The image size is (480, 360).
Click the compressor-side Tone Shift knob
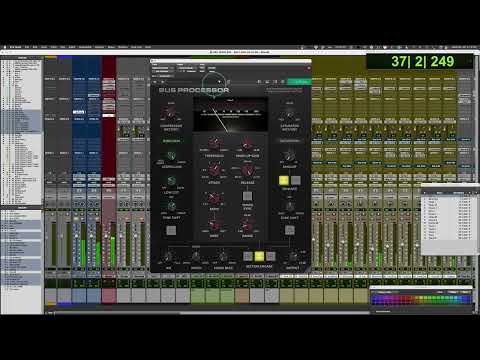tap(171, 207)
